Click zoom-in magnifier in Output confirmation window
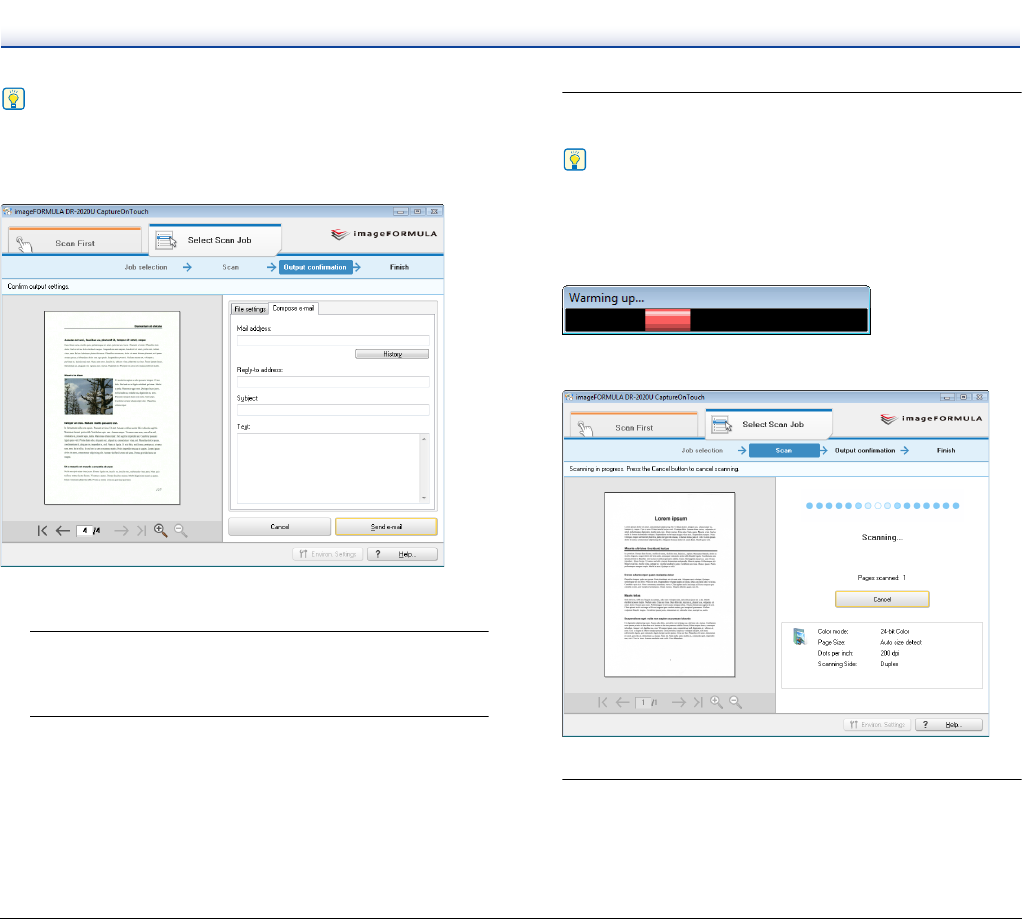Viewport: 1022px width, 919px height. point(160,530)
